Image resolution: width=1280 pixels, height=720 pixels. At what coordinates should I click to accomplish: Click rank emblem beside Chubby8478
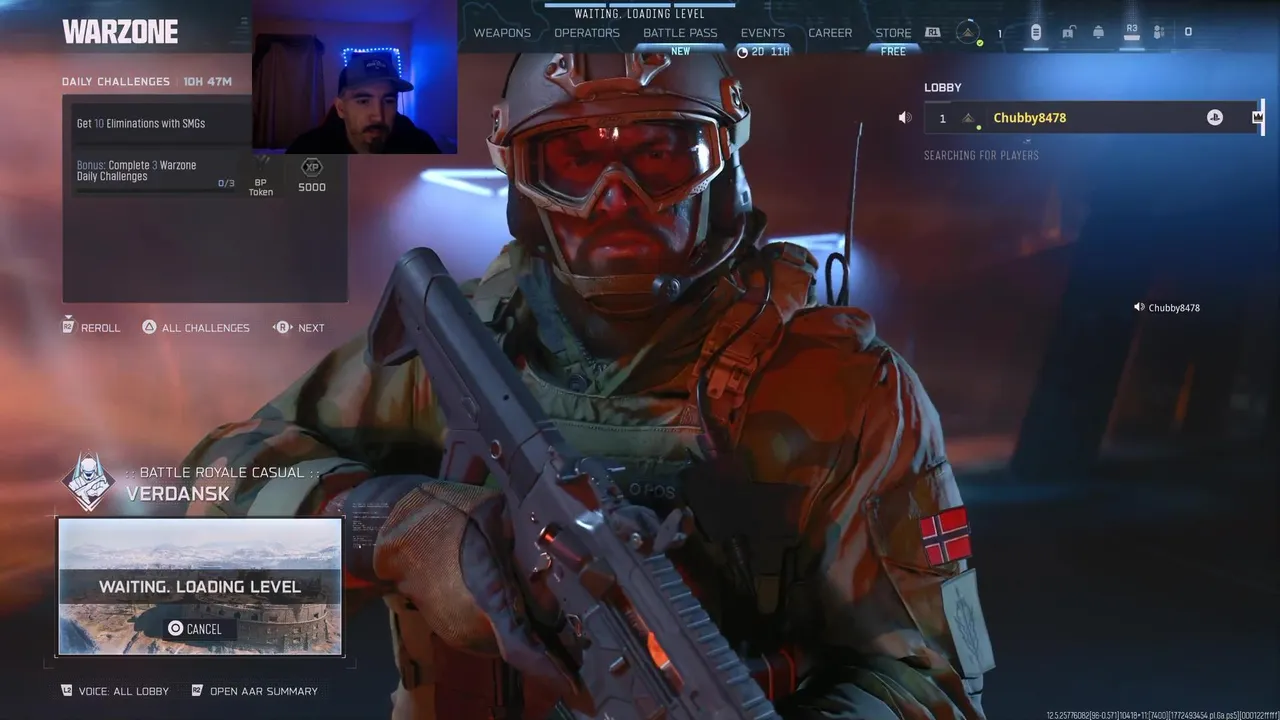tap(969, 119)
